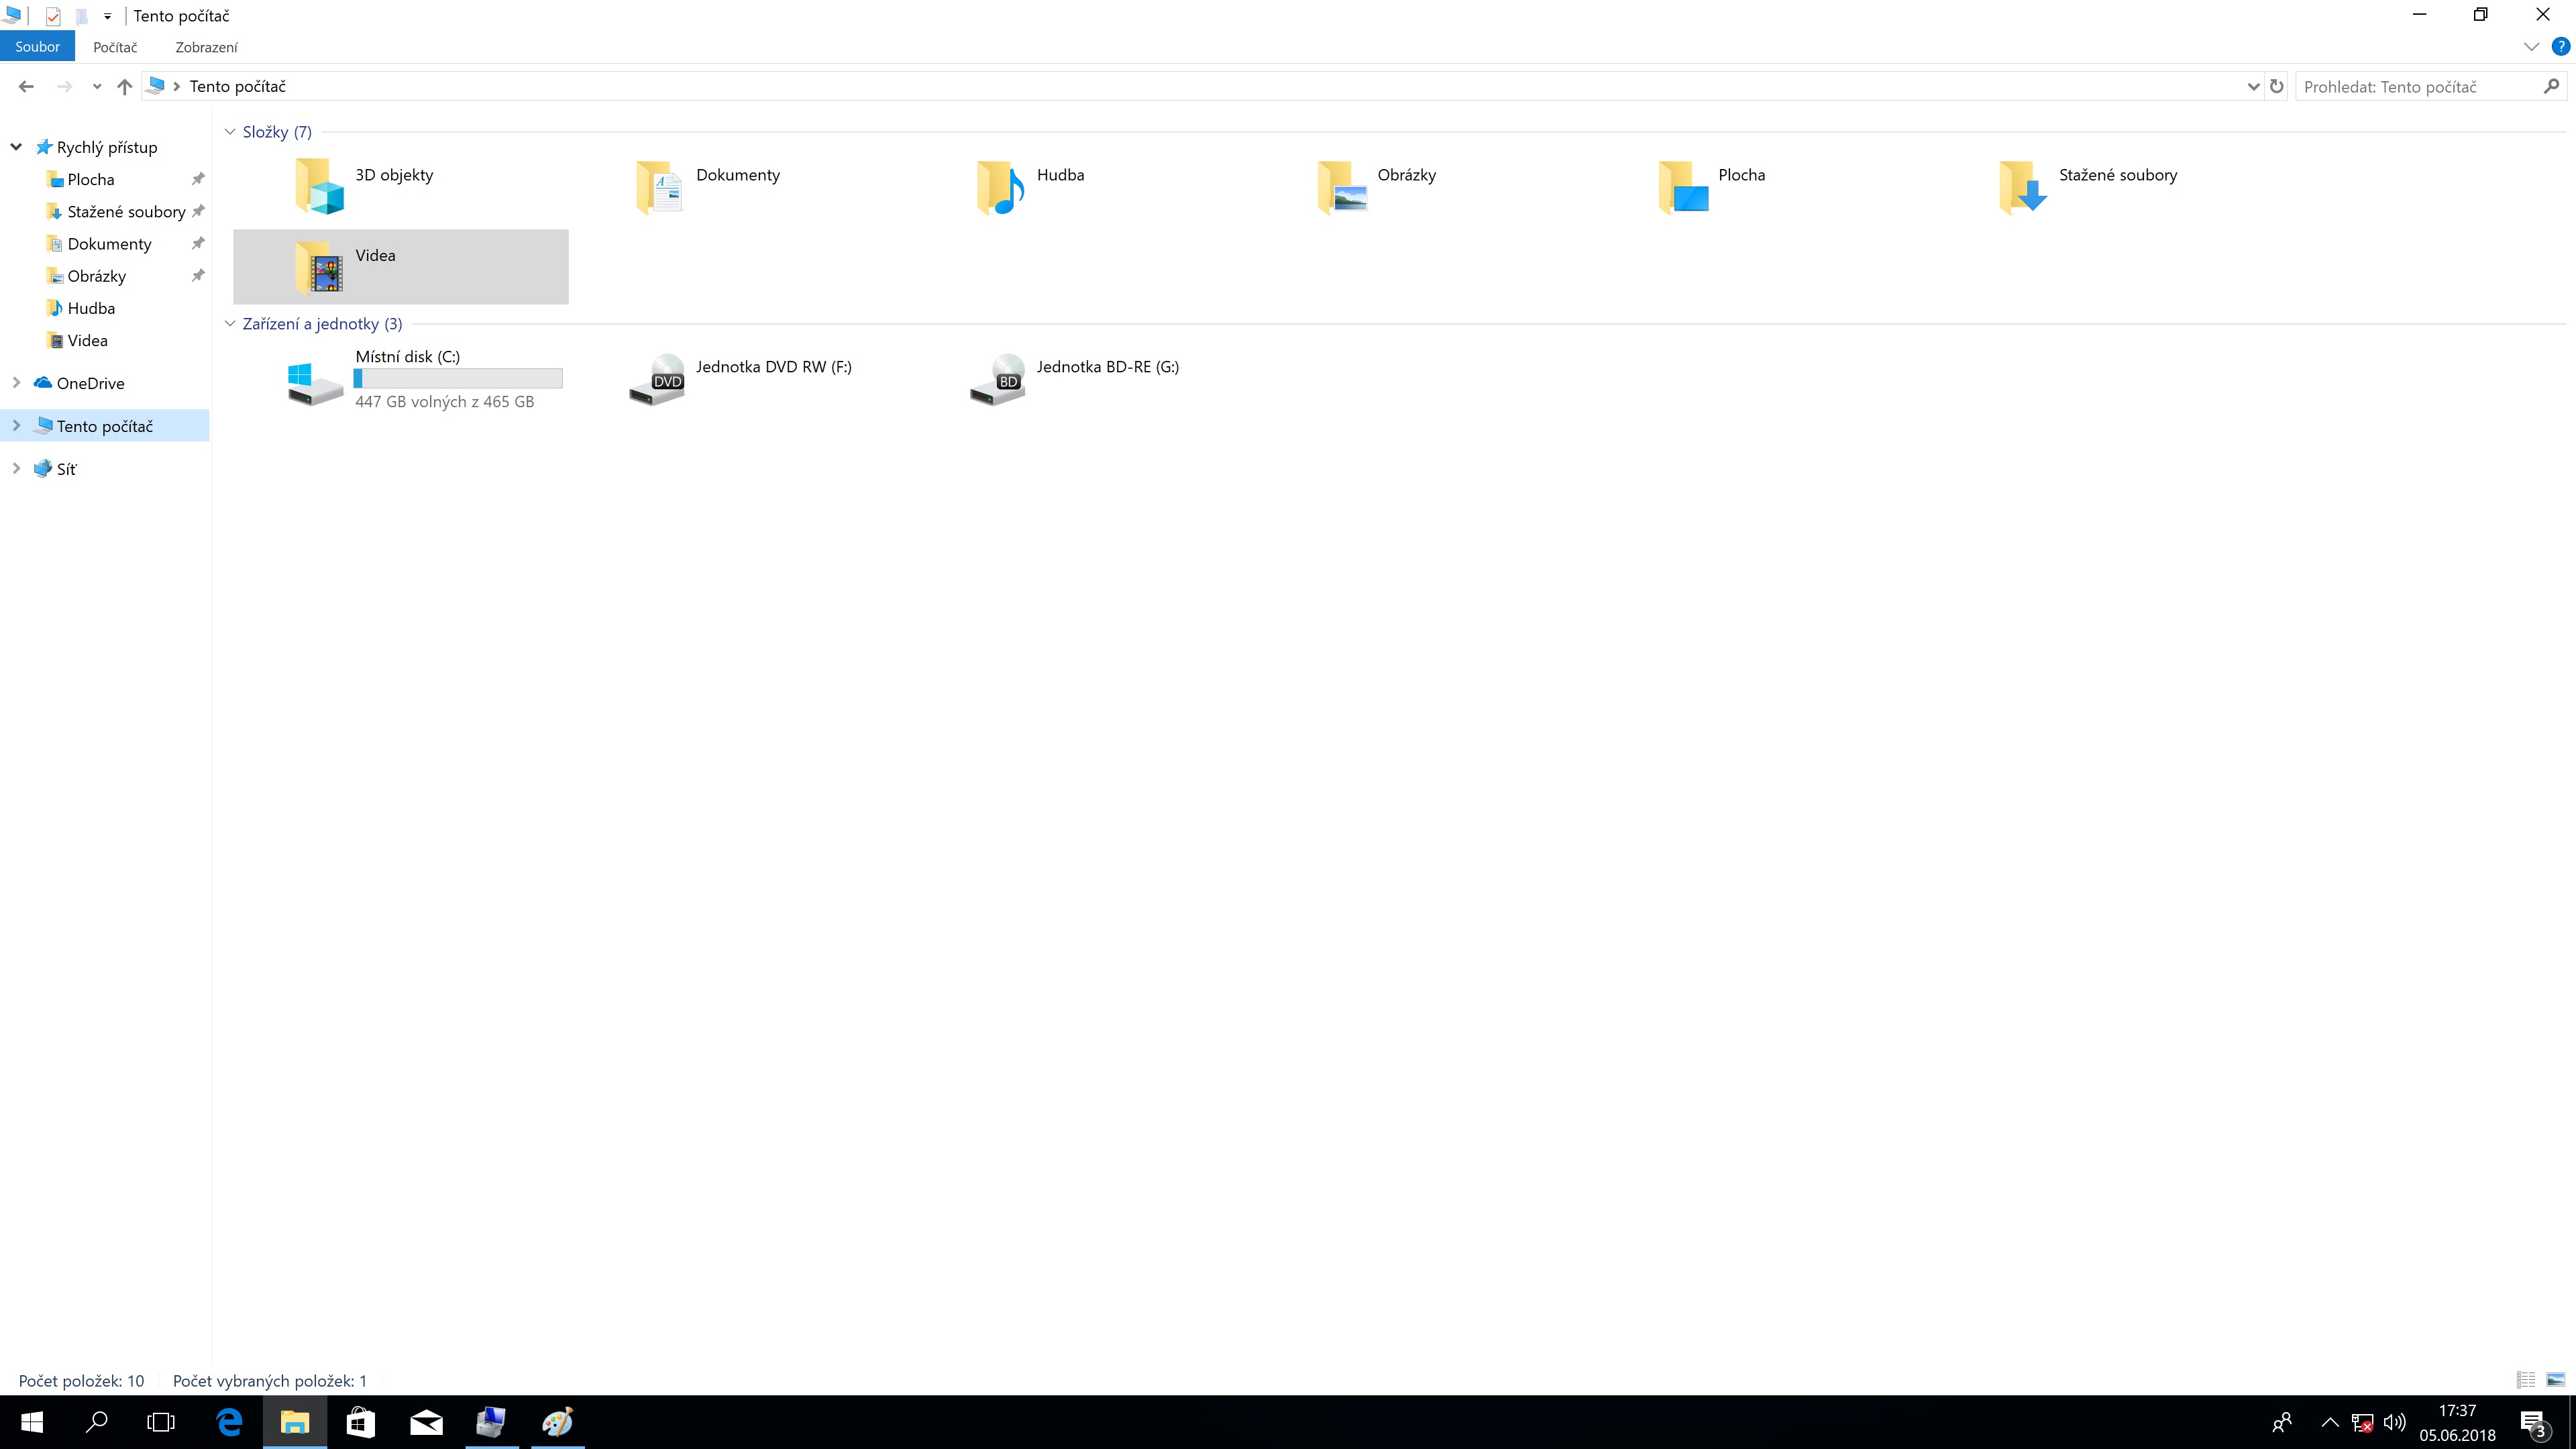Image resolution: width=2576 pixels, height=1449 pixels.
Task: Click Properties icon in quick access toolbar
Action: [53, 16]
